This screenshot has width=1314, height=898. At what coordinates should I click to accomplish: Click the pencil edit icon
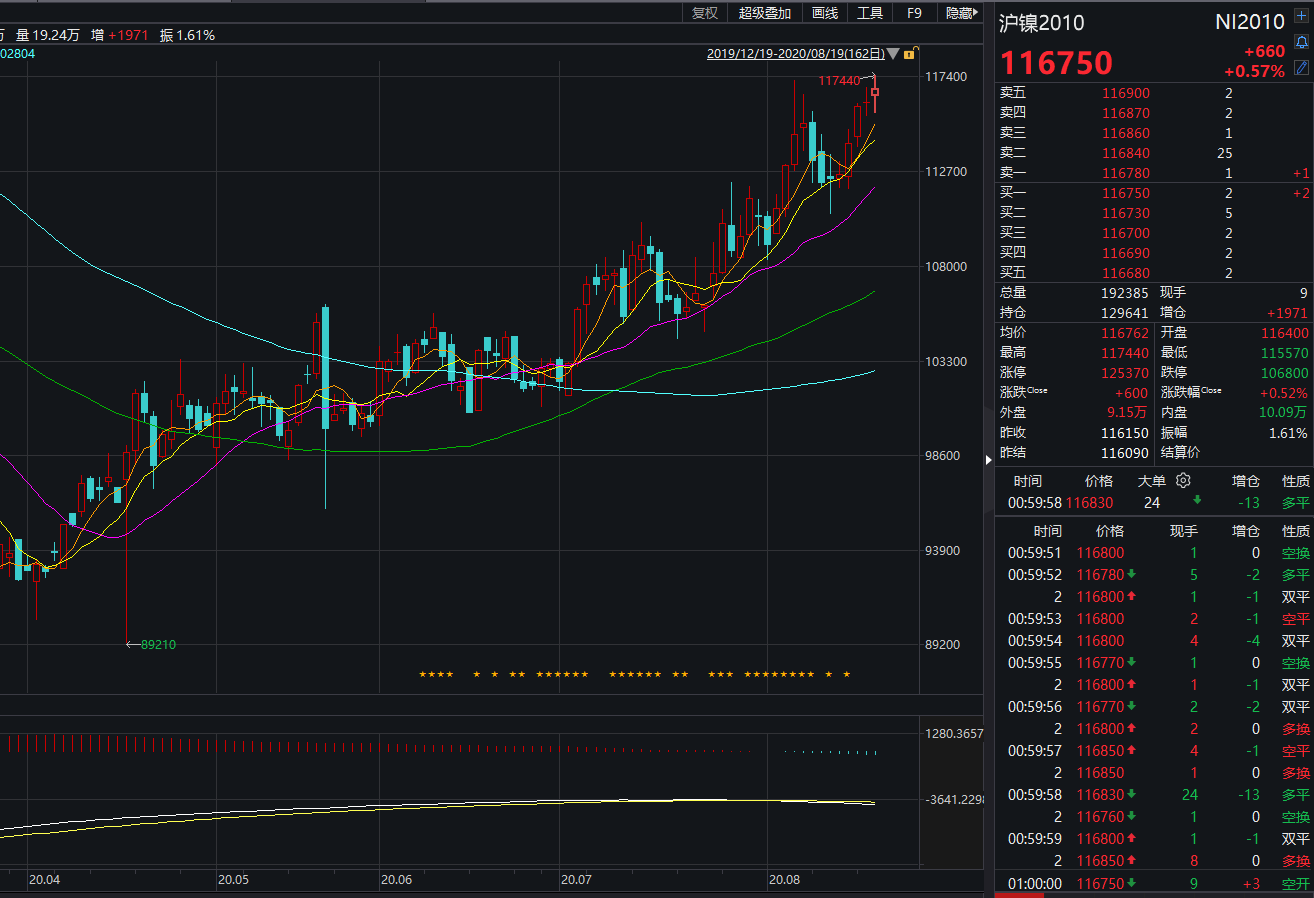[x=1301, y=68]
